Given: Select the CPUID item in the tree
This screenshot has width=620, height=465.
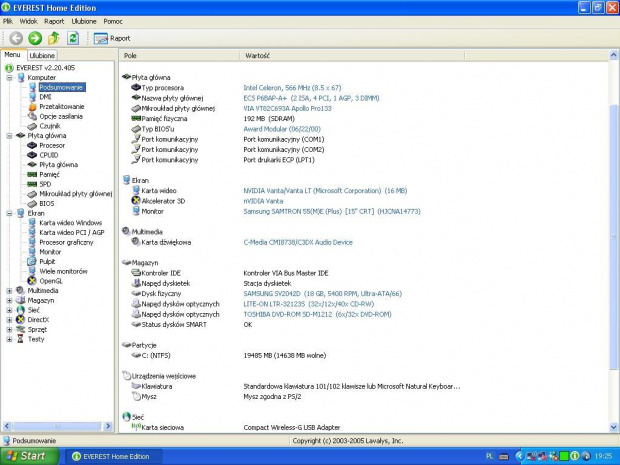Looking at the screenshot, I should pyautogui.click(x=51, y=155).
